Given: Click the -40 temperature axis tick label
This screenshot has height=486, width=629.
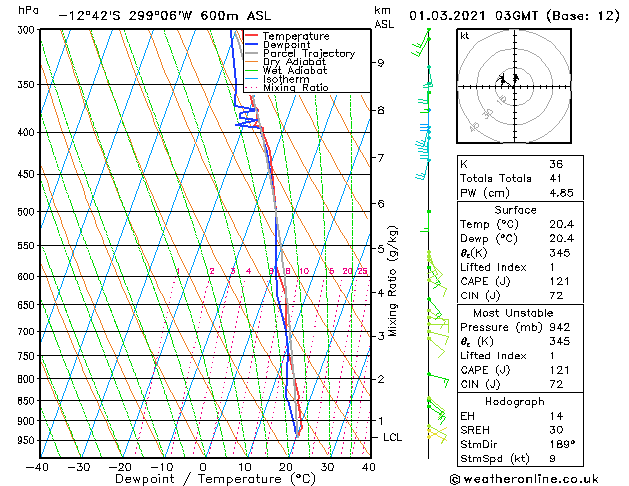Looking at the screenshot, I should 37,467.
